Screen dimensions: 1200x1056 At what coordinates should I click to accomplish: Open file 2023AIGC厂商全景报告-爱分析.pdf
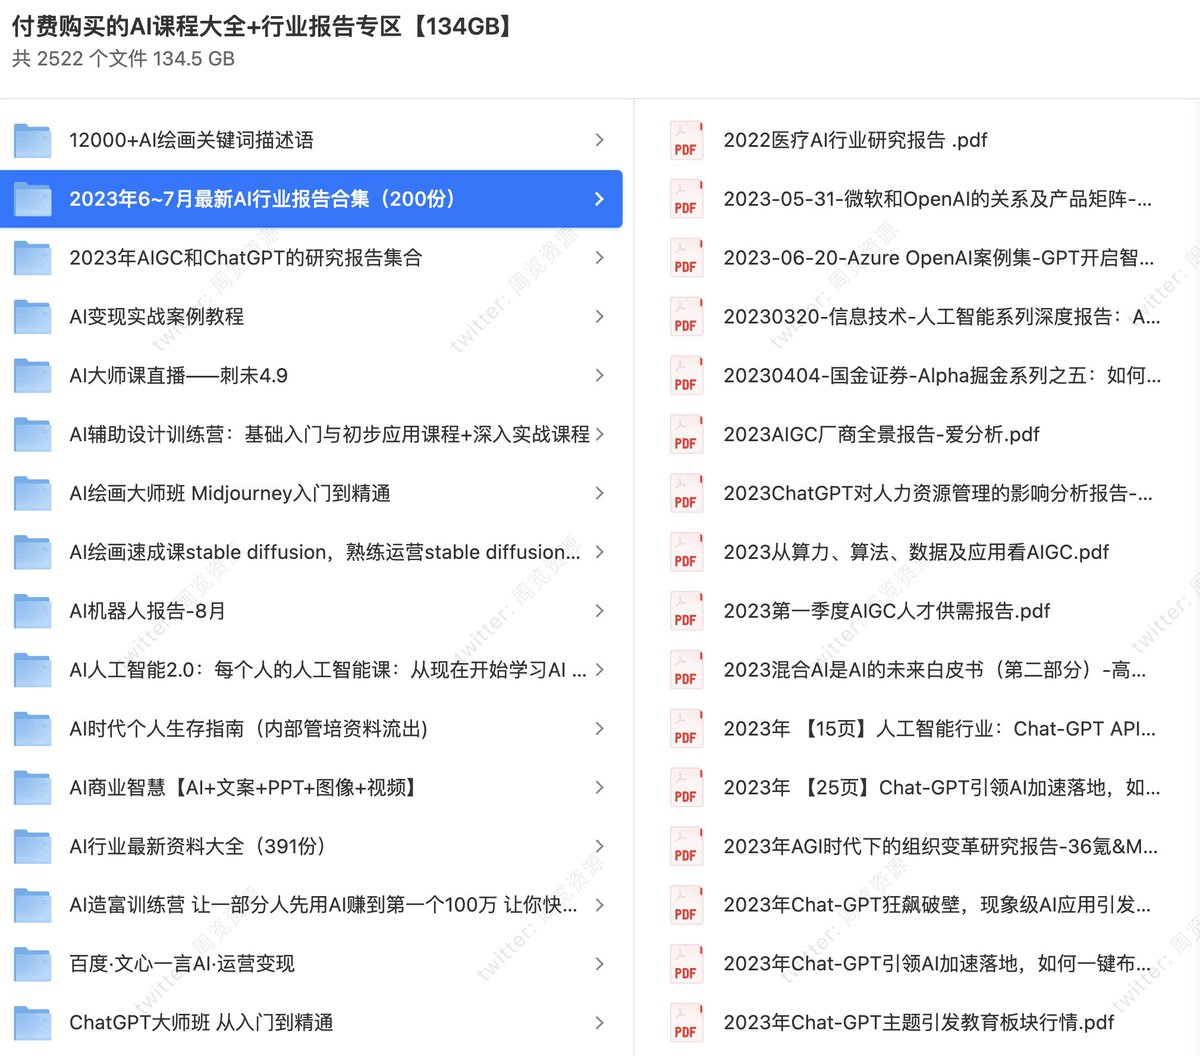pos(918,434)
